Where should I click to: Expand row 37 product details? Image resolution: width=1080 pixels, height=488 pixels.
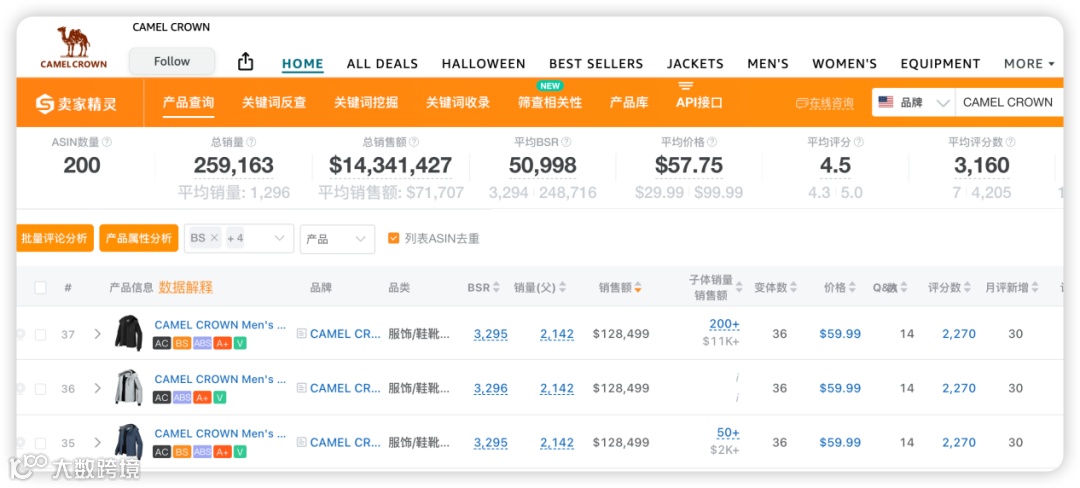tap(97, 334)
